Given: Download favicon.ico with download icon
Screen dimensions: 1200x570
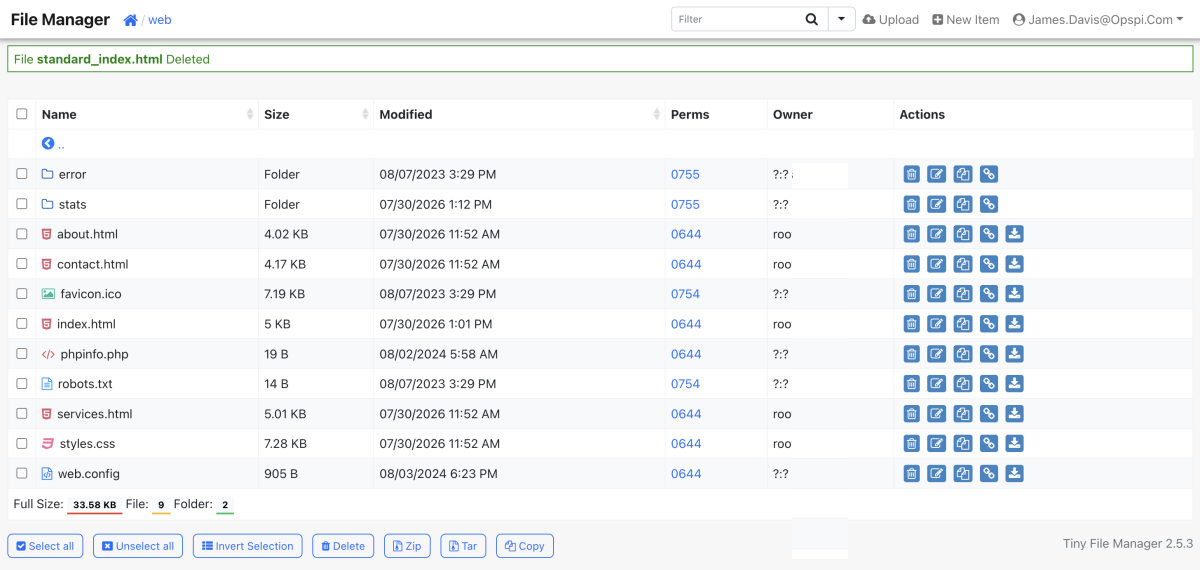Looking at the screenshot, I should 1014,294.
